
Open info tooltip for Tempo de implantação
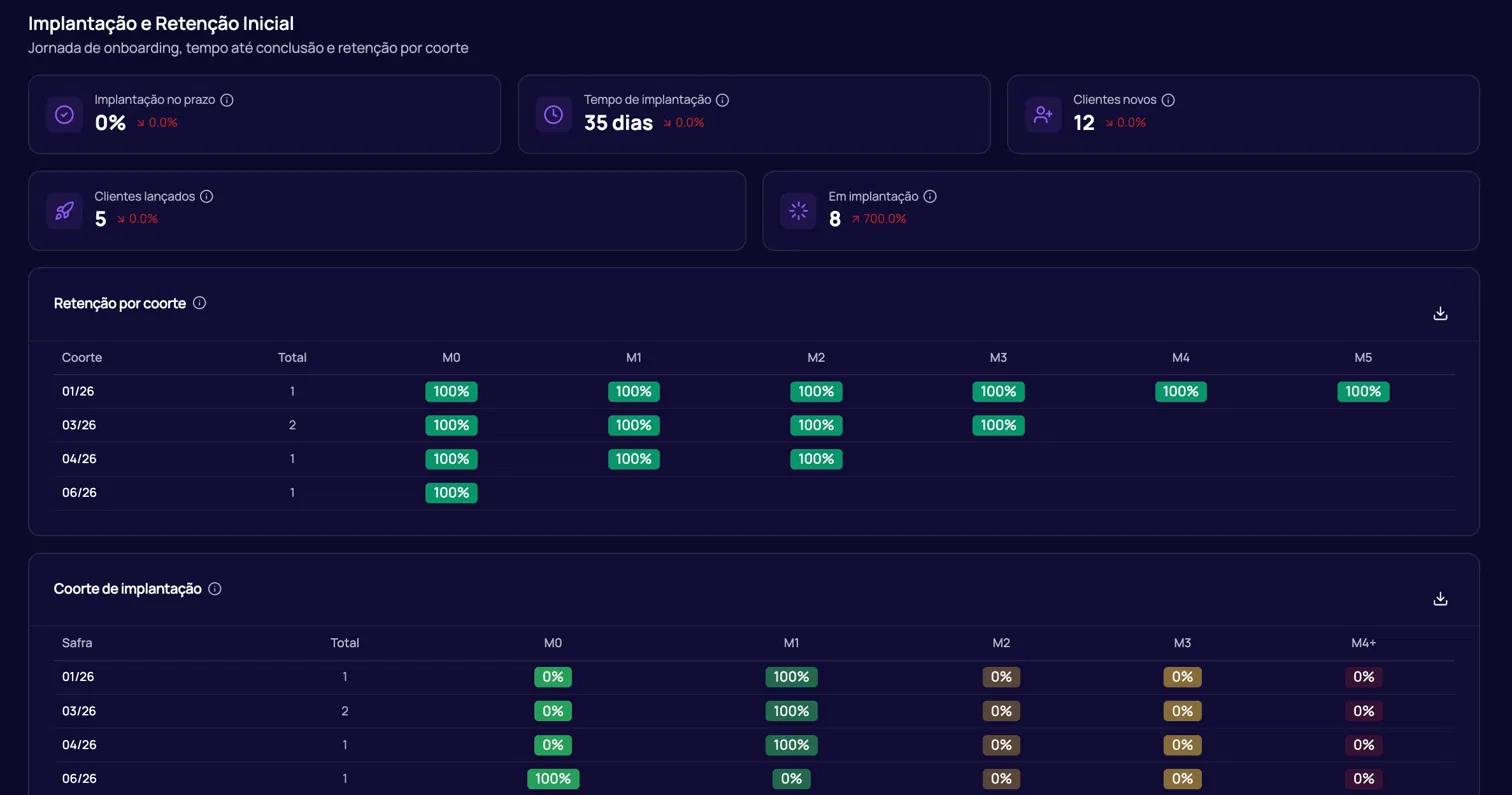pyautogui.click(x=723, y=100)
